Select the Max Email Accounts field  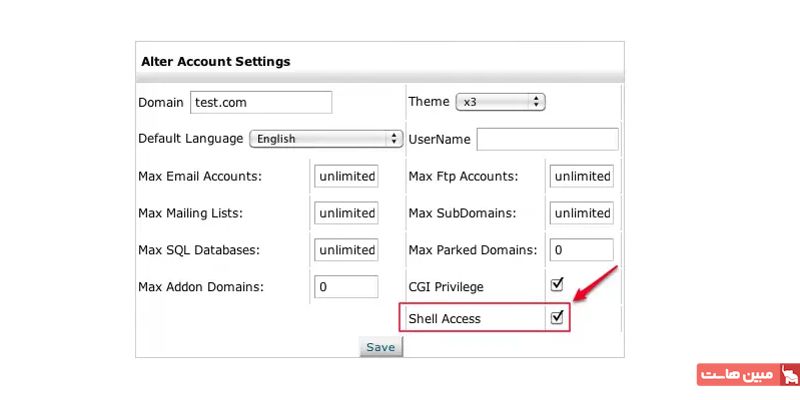[x=345, y=176]
